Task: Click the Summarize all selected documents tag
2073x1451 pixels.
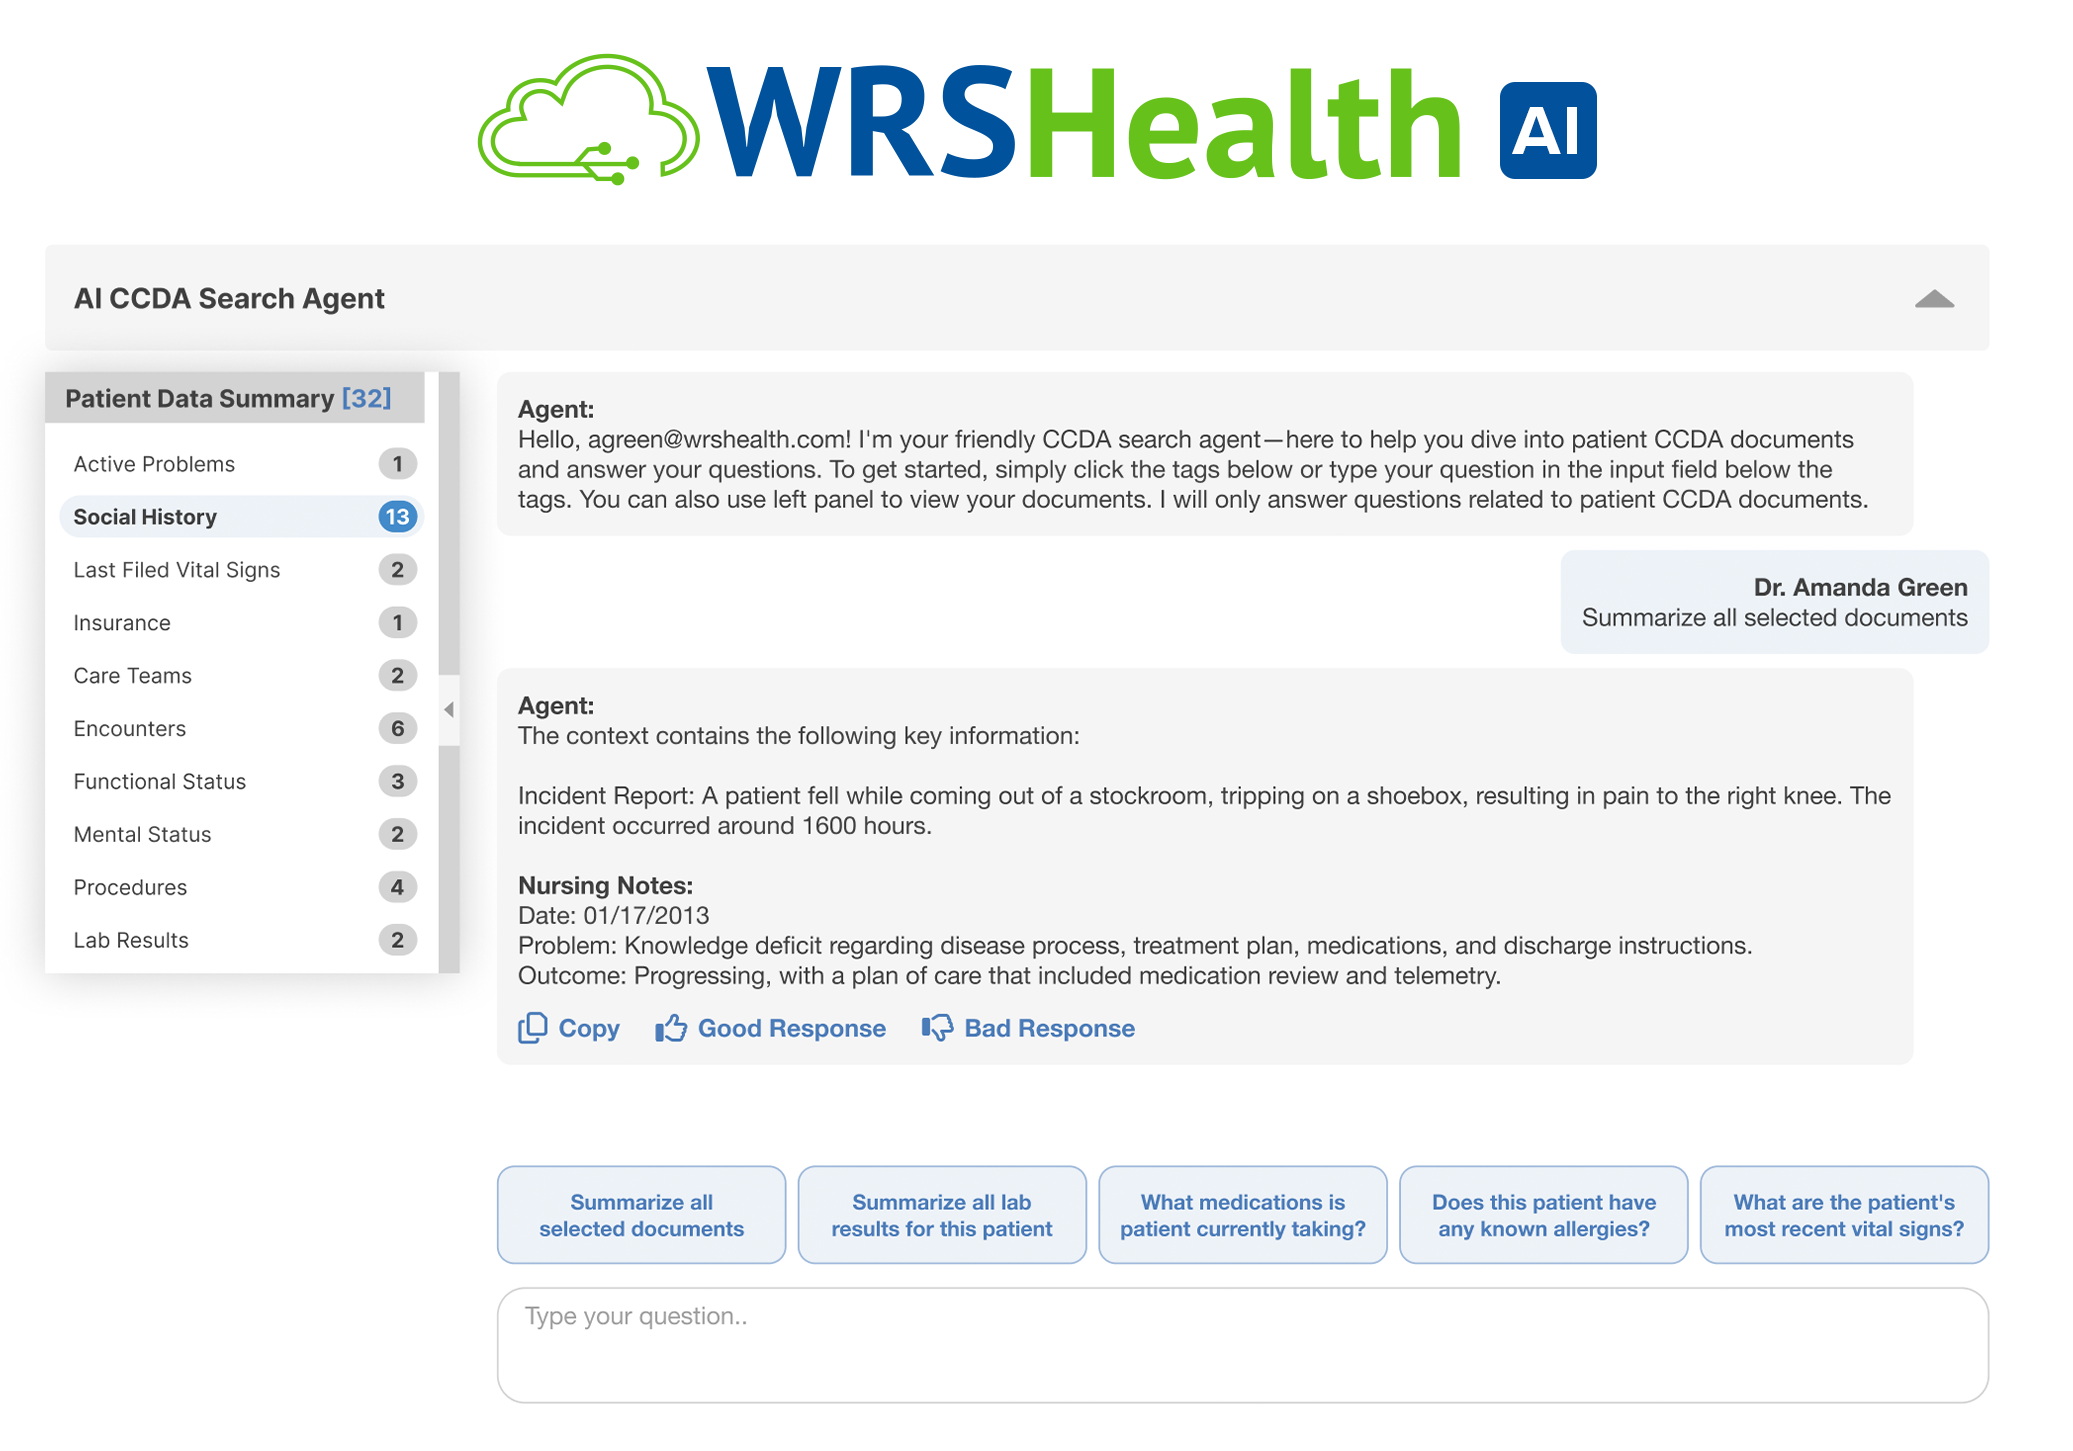Action: click(641, 1215)
